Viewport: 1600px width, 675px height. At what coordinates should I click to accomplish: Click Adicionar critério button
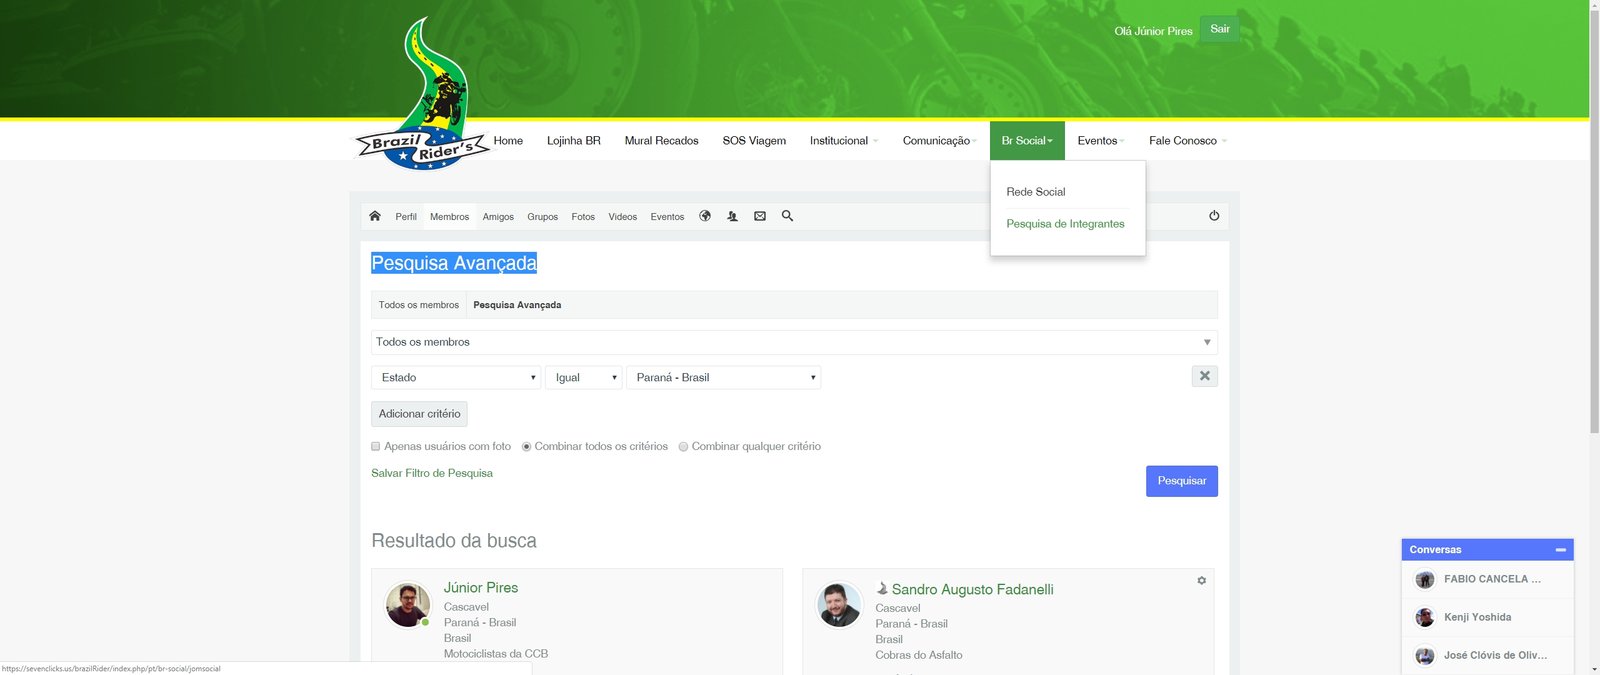[x=419, y=414]
